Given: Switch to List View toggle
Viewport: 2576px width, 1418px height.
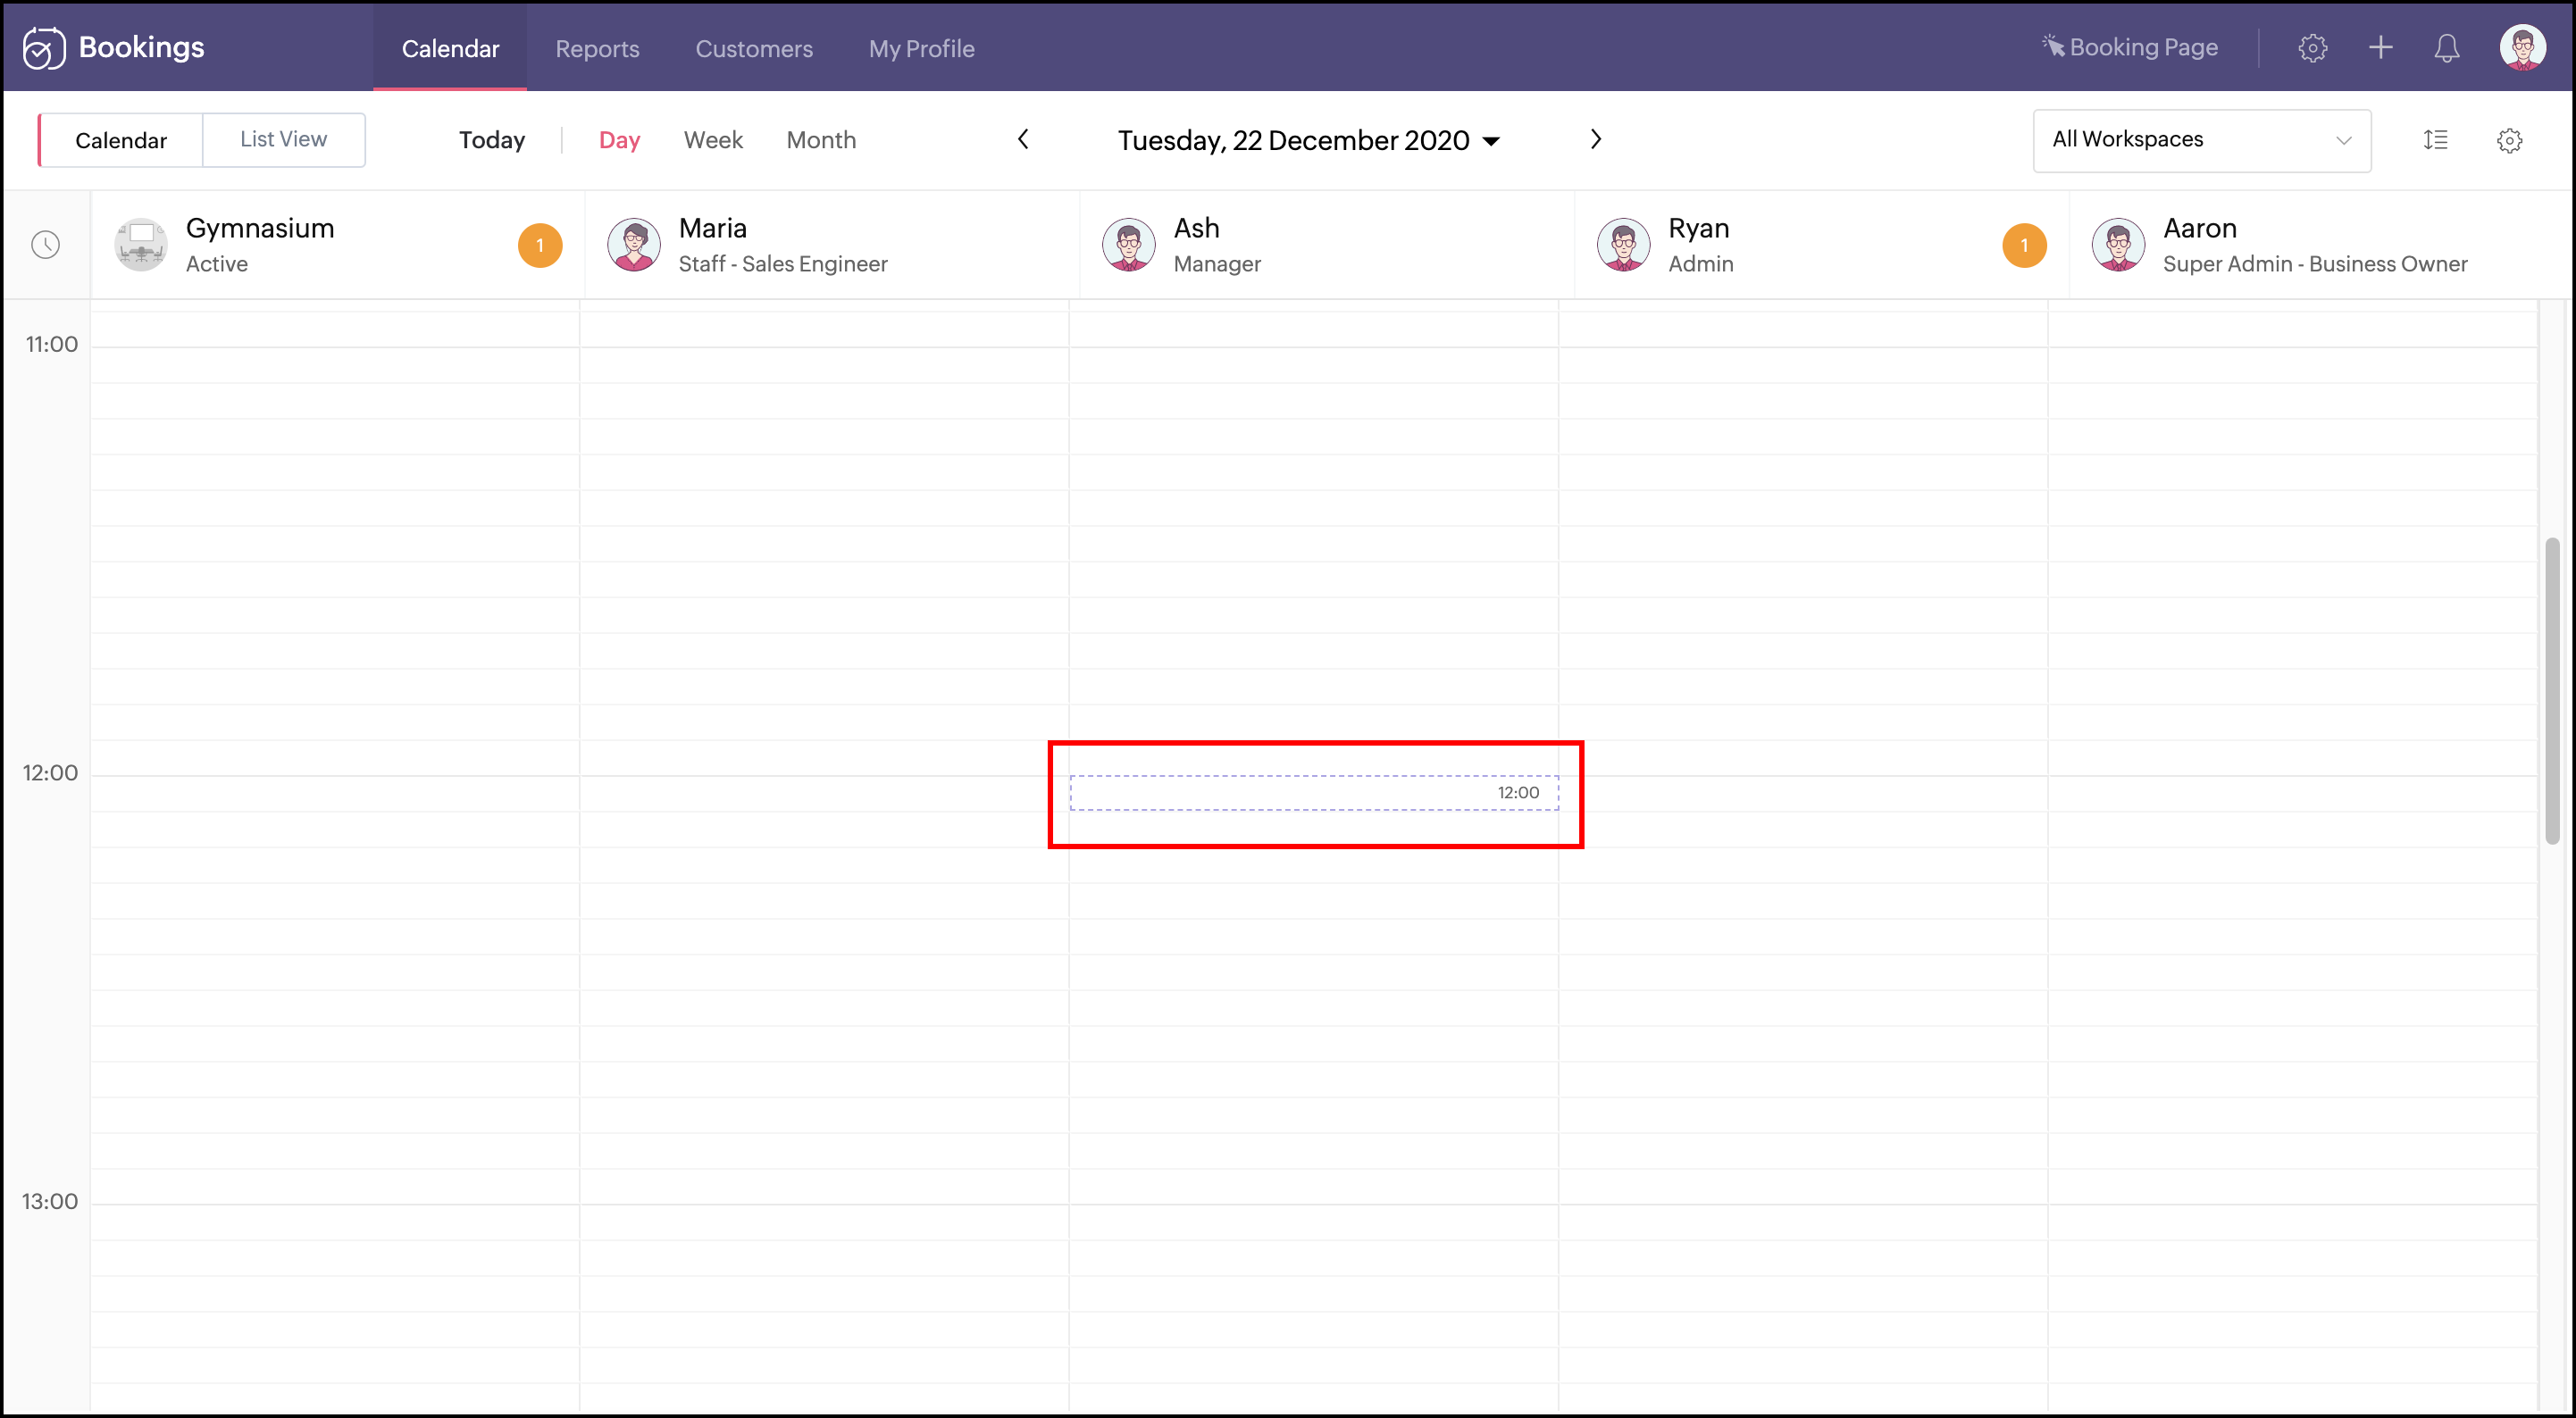Looking at the screenshot, I should click(x=283, y=140).
